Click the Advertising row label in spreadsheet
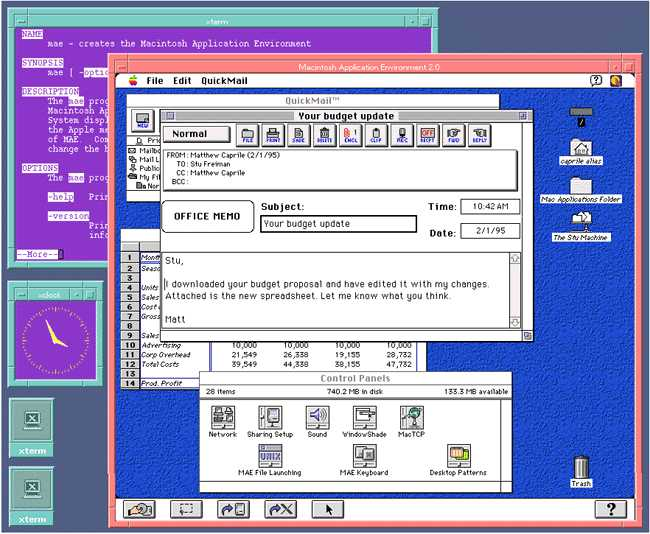The image size is (650, 534). click(161, 345)
